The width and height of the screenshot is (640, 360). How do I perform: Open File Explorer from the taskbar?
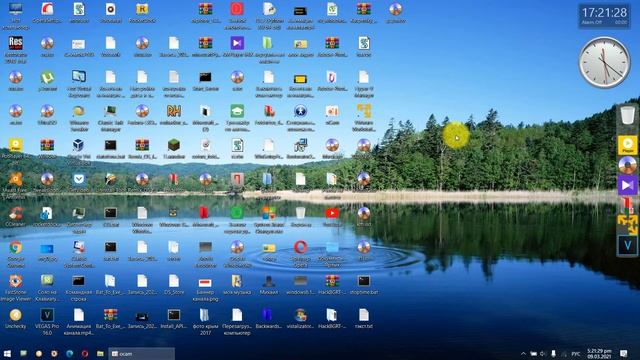point(100,353)
